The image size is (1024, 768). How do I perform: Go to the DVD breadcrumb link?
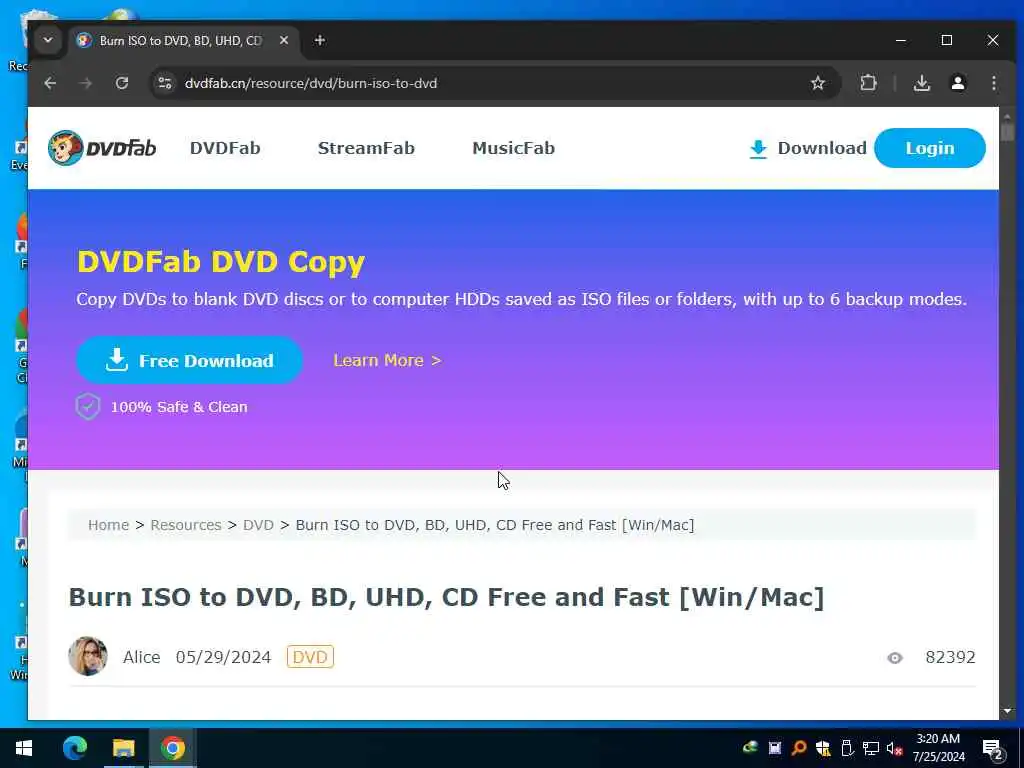(x=258, y=525)
